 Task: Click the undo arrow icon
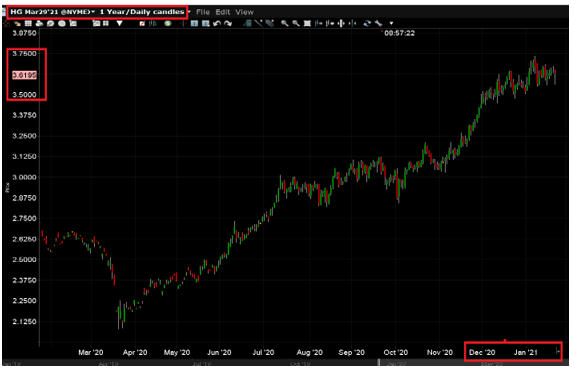tap(217, 23)
